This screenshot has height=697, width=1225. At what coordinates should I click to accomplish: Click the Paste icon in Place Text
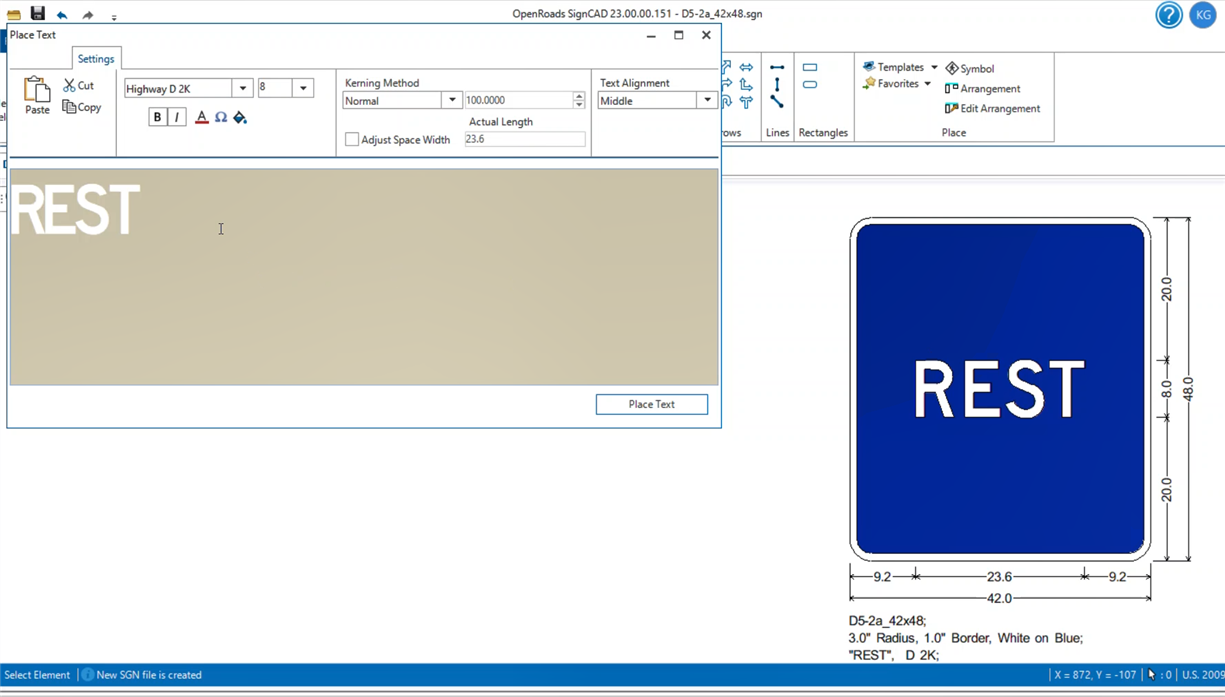coord(37,96)
